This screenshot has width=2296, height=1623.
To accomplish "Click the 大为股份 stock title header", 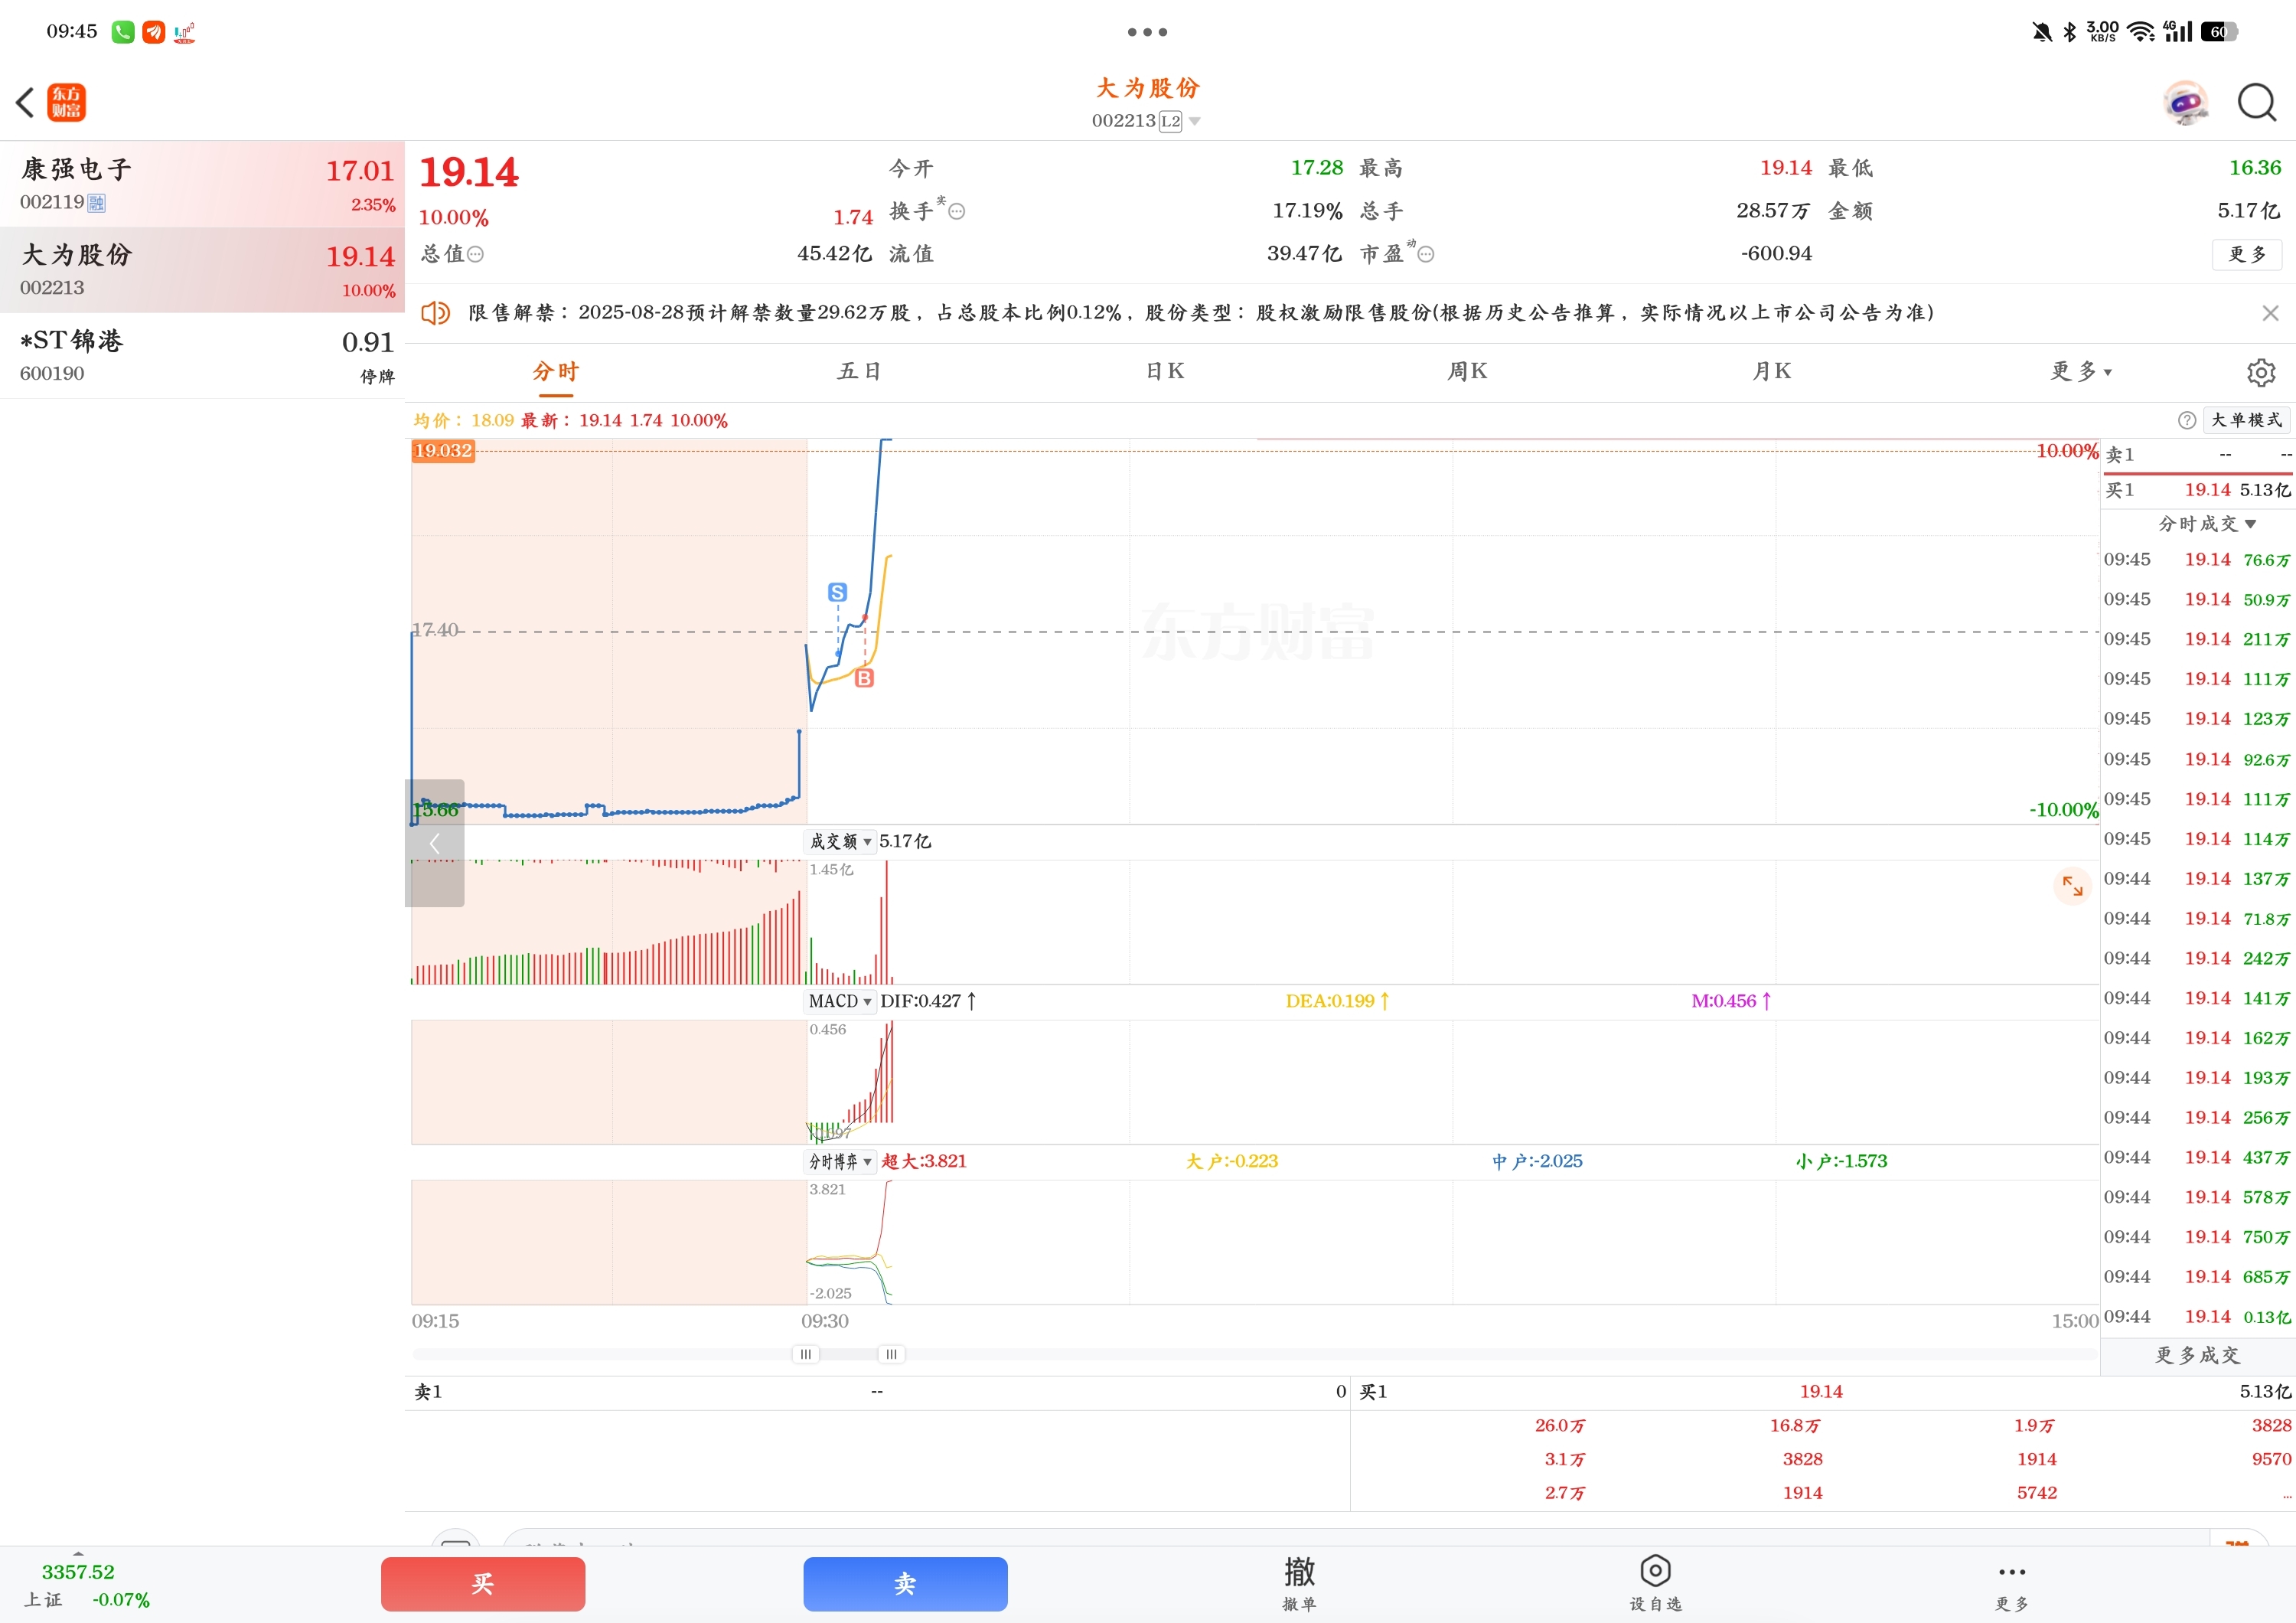I will [1147, 88].
